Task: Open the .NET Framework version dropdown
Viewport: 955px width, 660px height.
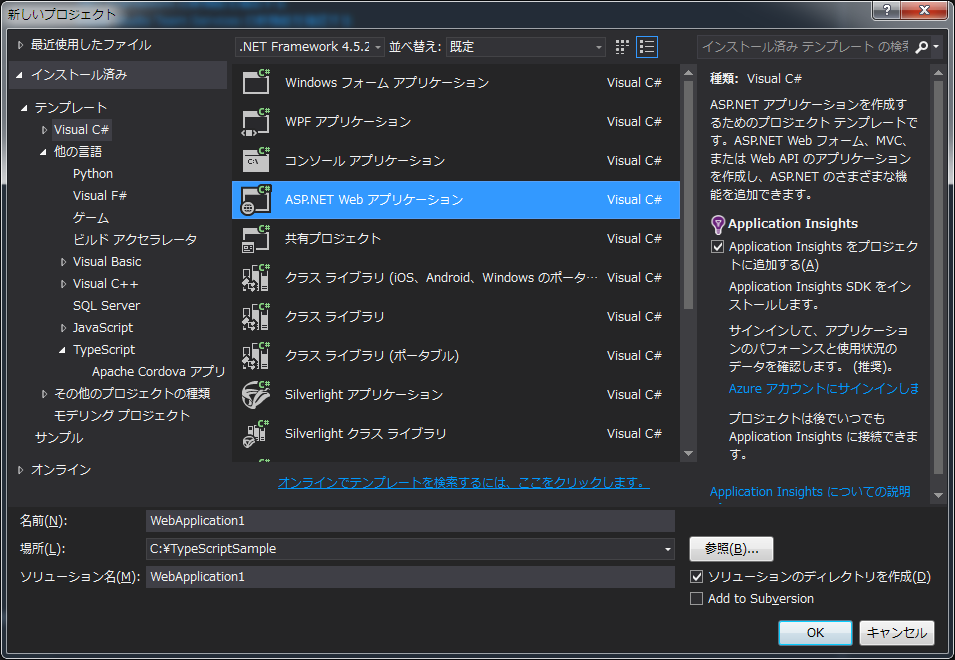Action: point(310,47)
